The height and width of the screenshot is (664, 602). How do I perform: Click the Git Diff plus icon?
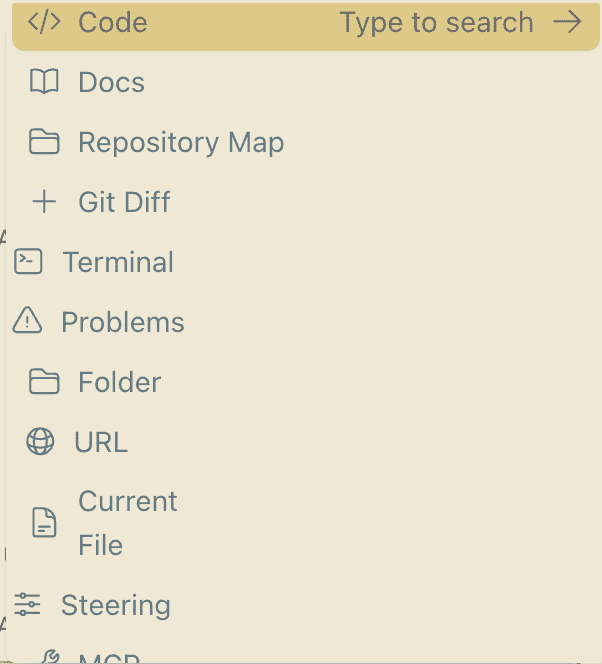tap(44, 202)
